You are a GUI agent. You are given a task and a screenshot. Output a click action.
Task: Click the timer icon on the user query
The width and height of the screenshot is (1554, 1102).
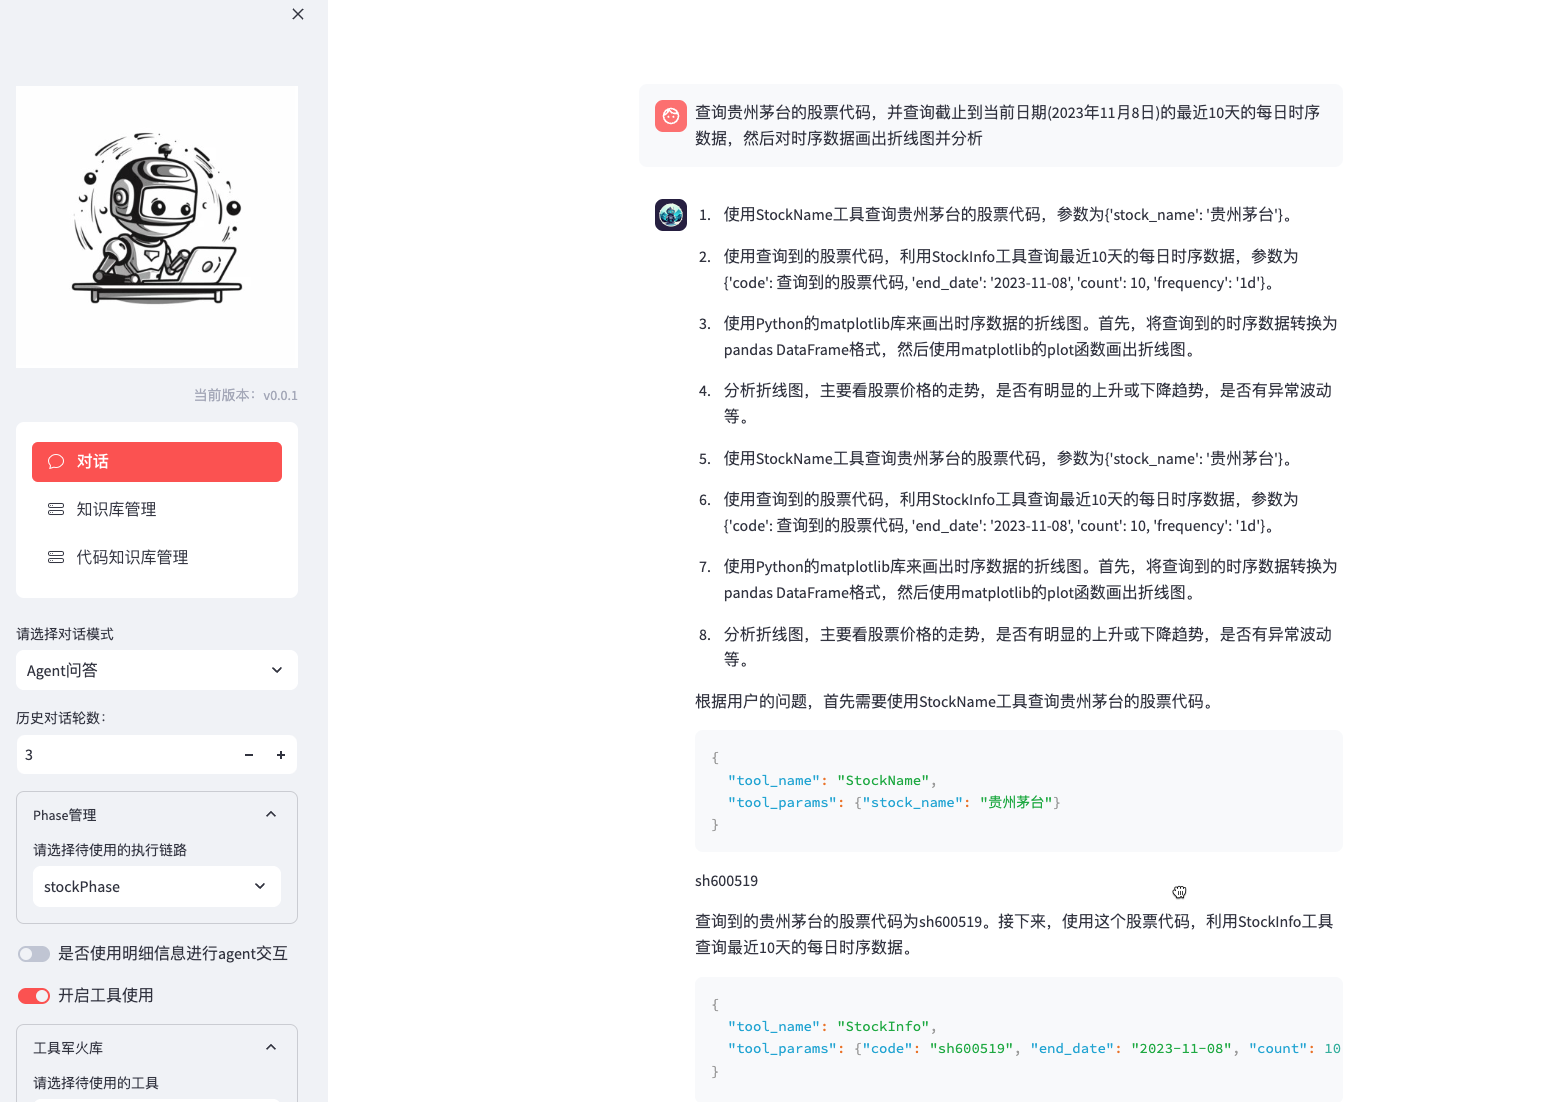pyautogui.click(x=670, y=115)
